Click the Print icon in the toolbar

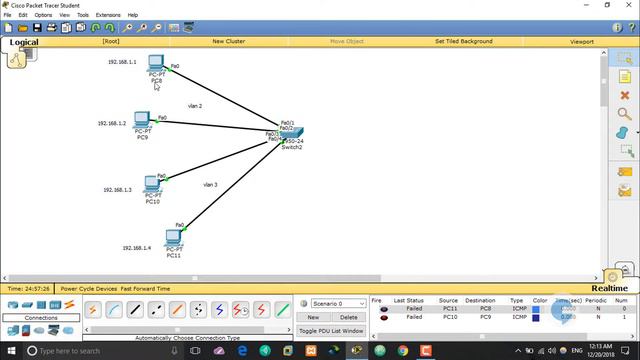(51, 28)
